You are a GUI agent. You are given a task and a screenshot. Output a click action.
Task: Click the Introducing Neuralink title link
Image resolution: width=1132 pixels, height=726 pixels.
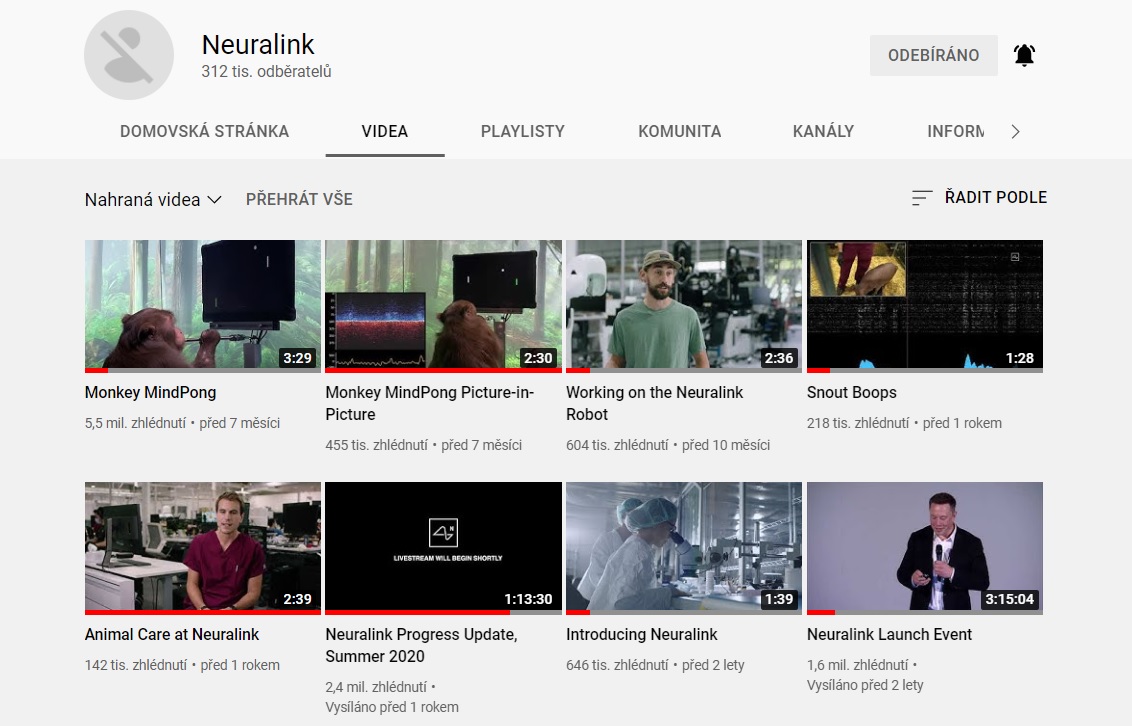tap(642, 634)
